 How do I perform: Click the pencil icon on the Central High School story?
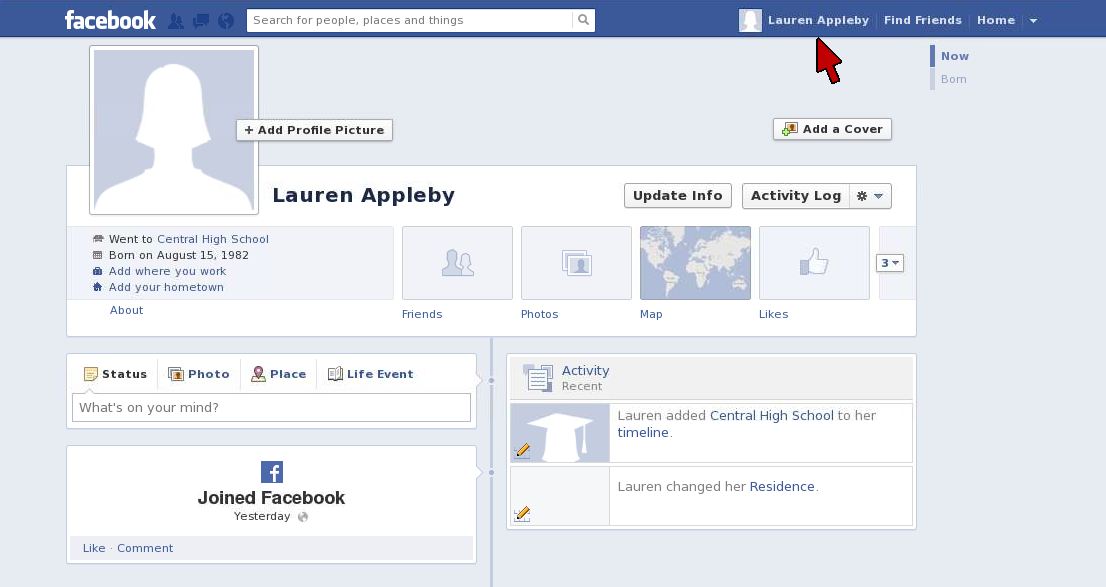click(521, 450)
